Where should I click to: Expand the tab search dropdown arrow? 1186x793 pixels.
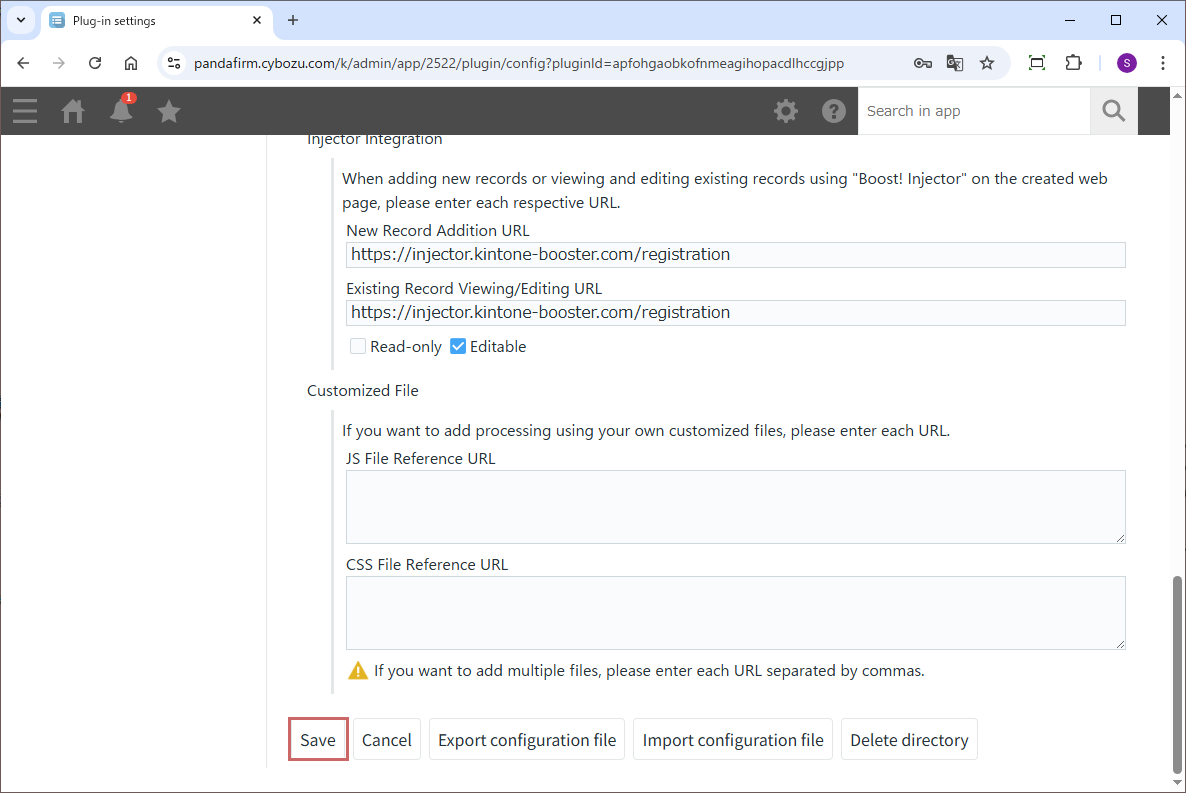coord(20,20)
